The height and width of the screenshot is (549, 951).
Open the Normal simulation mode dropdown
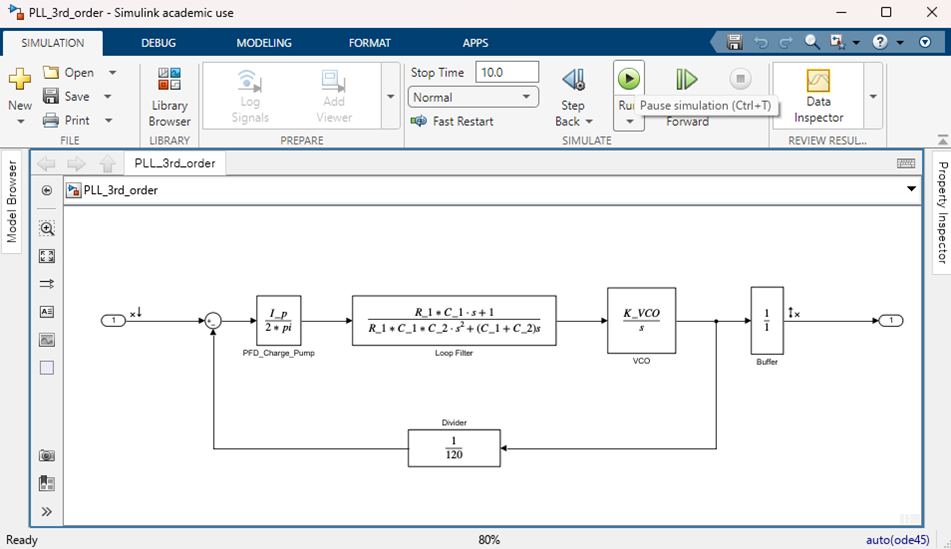point(473,97)
